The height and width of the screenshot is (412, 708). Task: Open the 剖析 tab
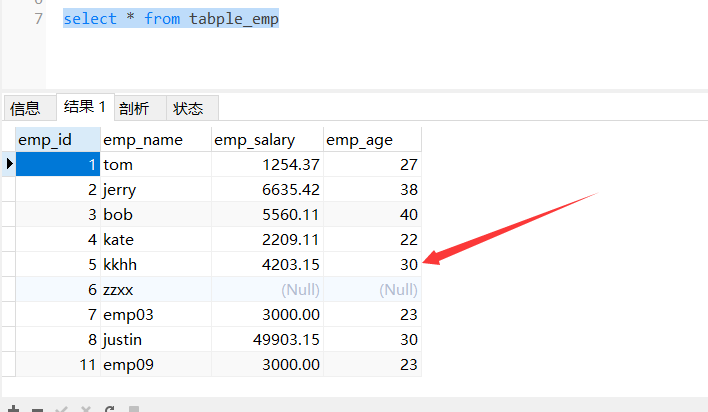tap(134, 108)
